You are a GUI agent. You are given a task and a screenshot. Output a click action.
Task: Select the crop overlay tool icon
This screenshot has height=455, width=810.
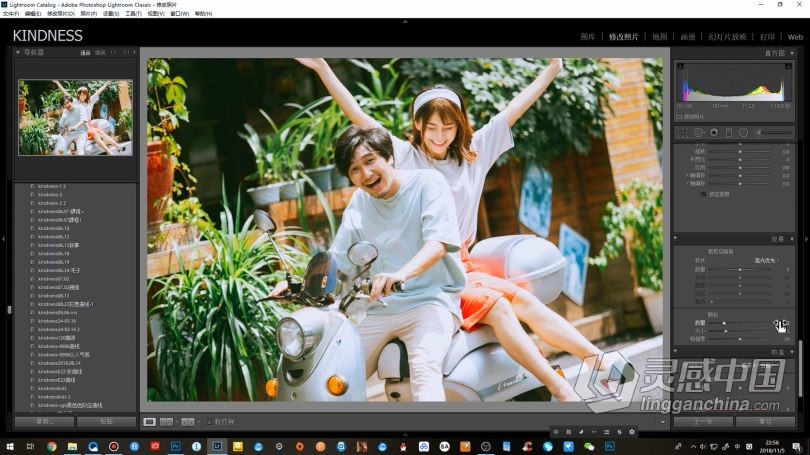683,132
